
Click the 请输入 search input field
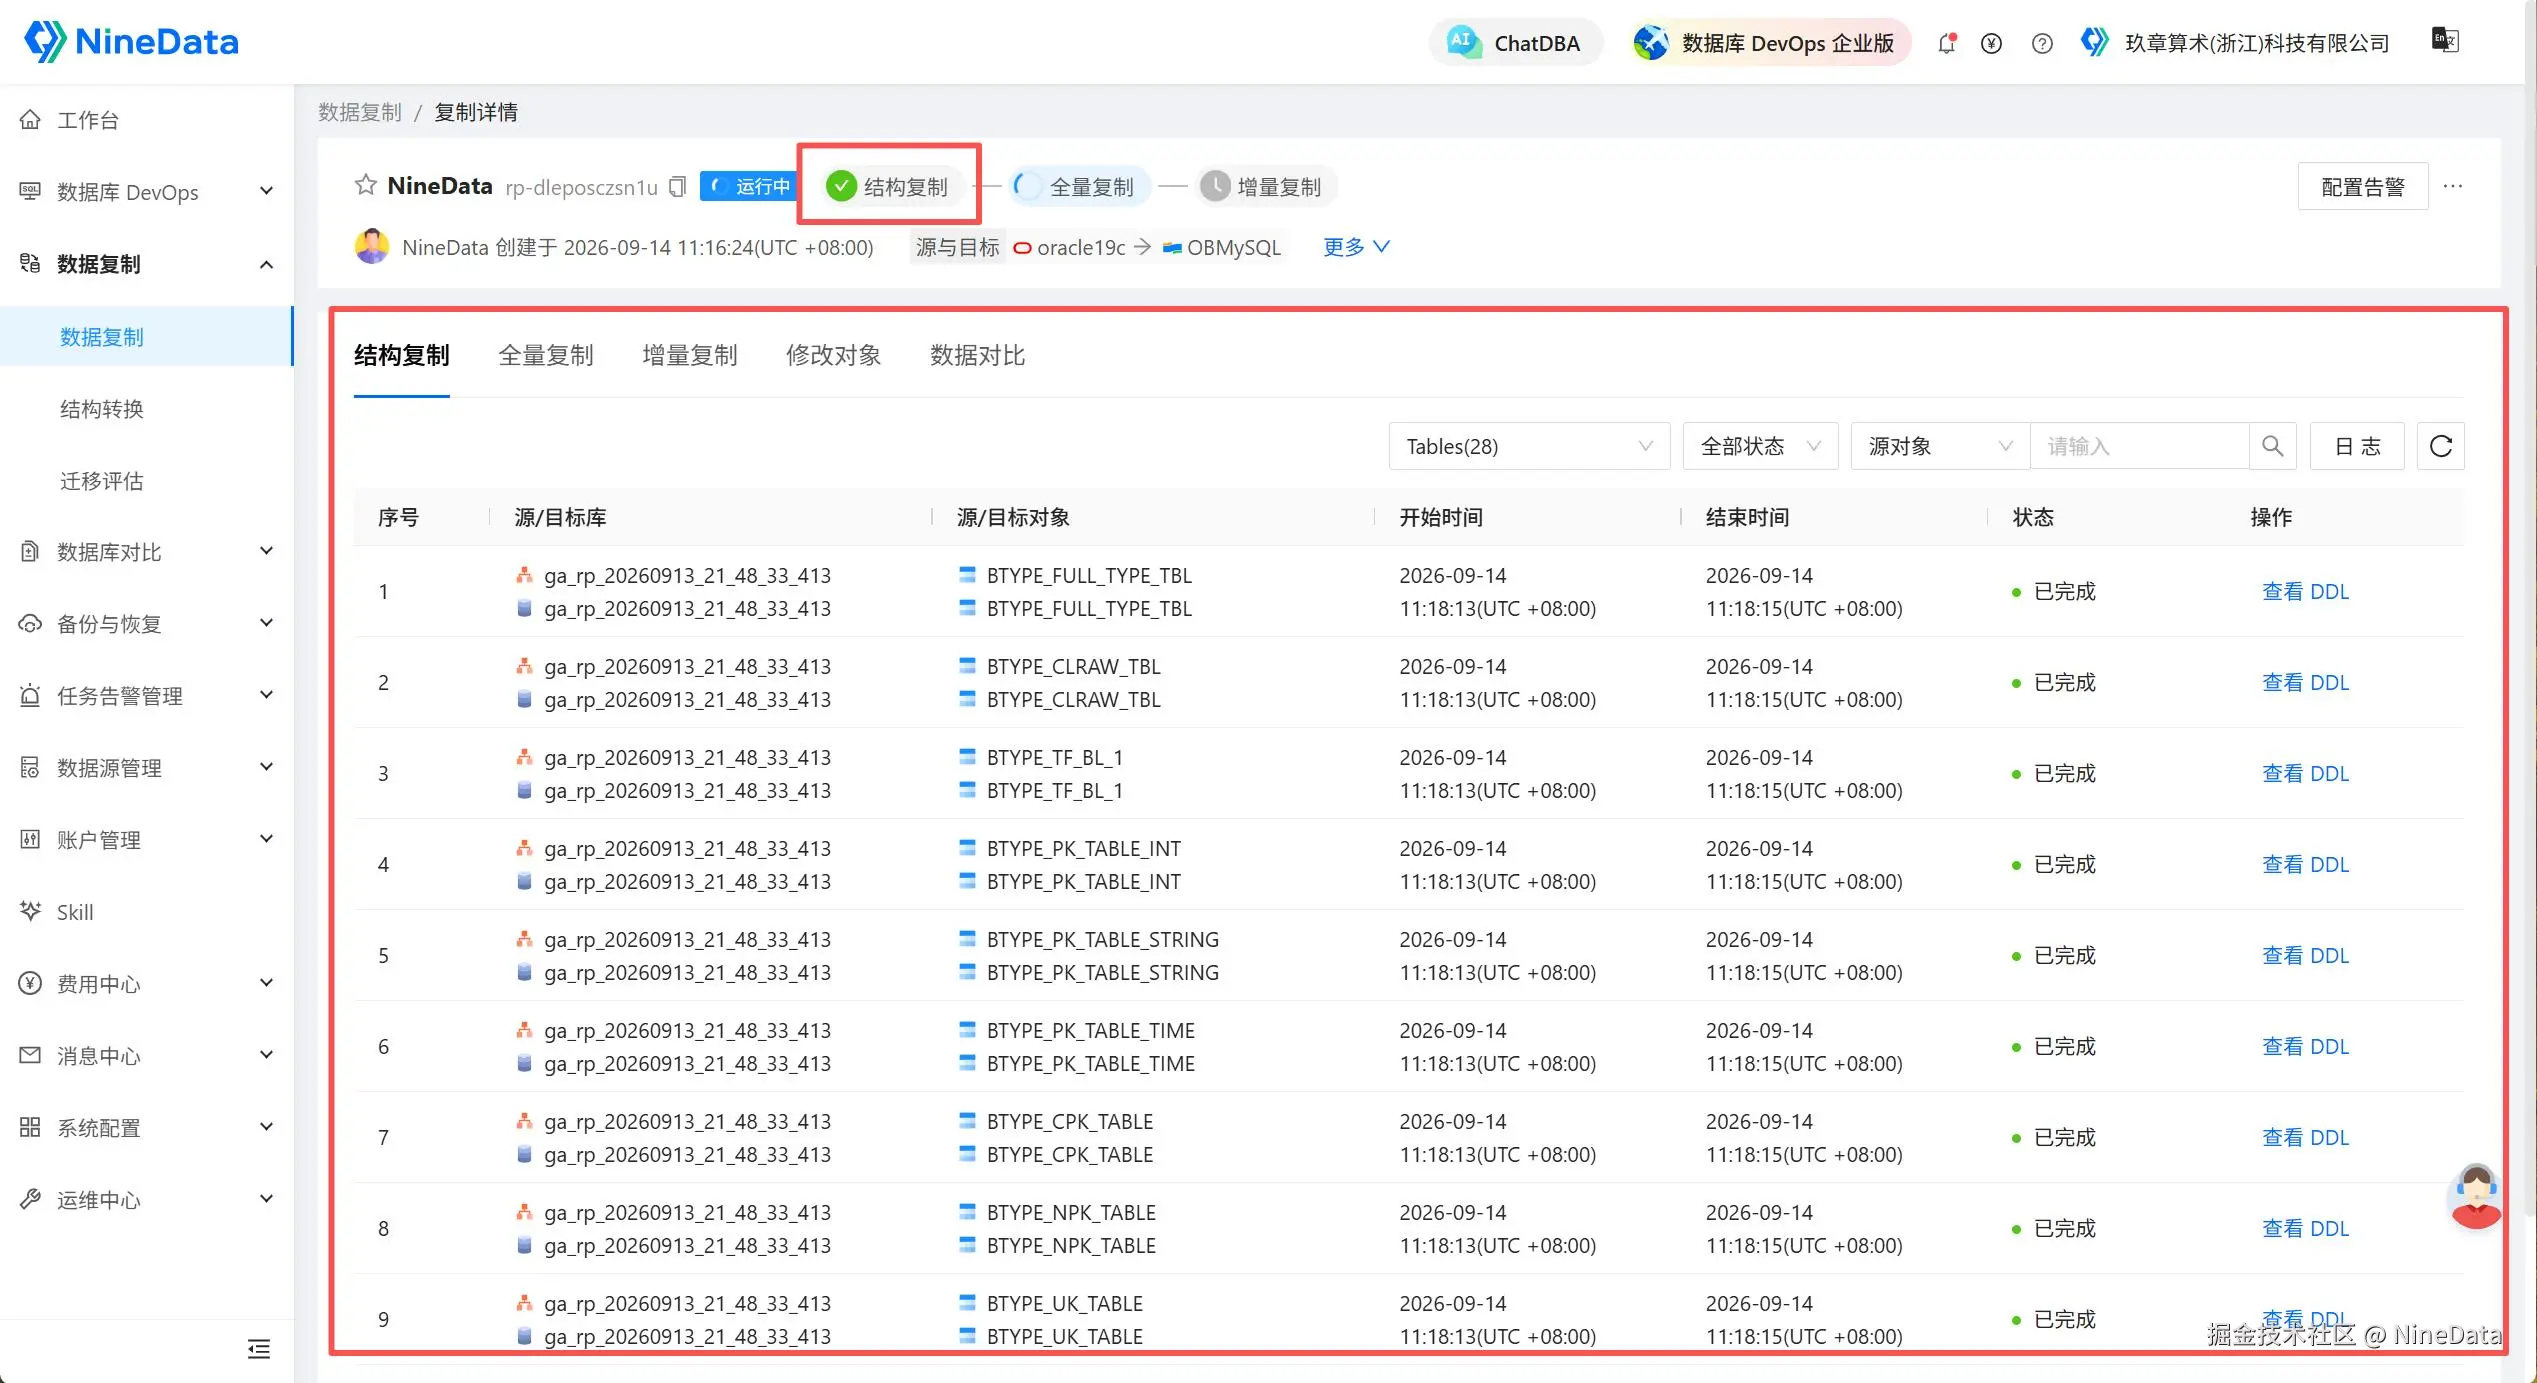coord(2140,446)
